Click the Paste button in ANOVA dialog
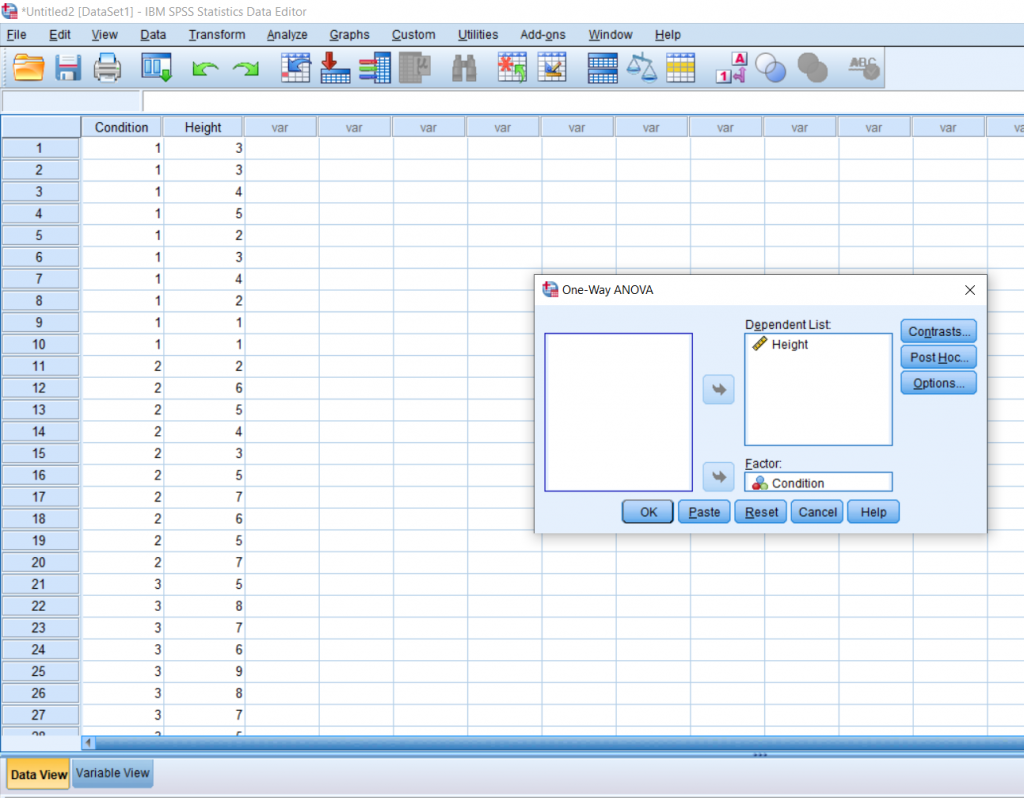The width and height of the screenshot is (1024, 798). point(703,511)
